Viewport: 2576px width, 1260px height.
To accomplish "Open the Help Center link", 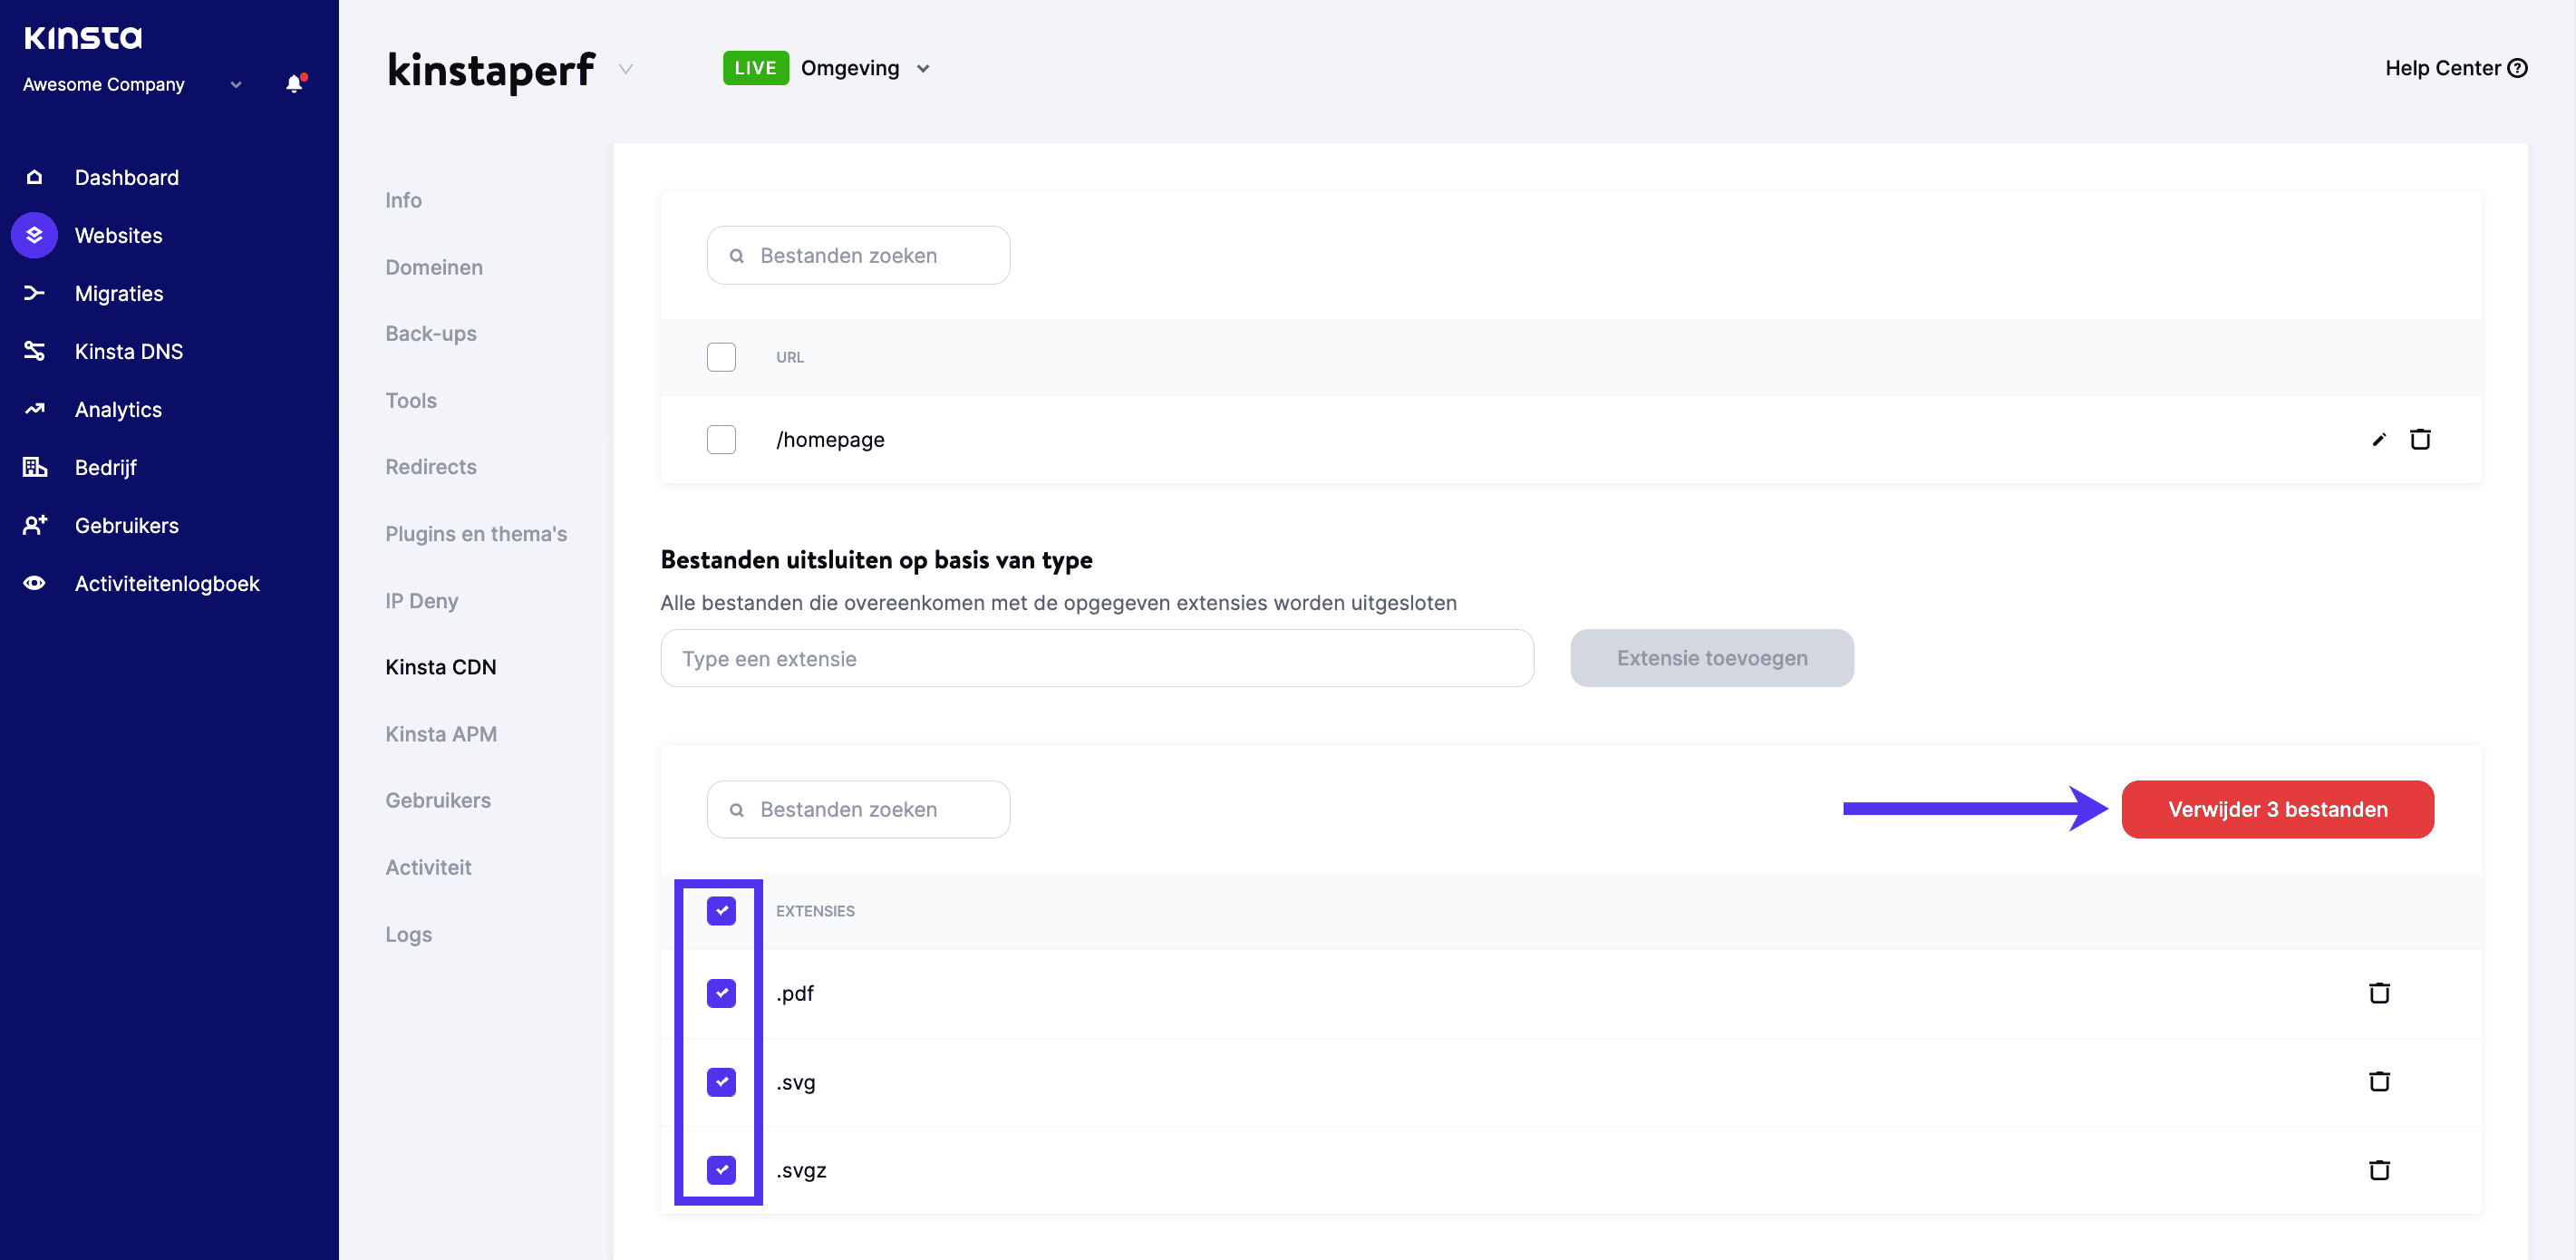I will pyautogui.click(x=2456, y=68).
